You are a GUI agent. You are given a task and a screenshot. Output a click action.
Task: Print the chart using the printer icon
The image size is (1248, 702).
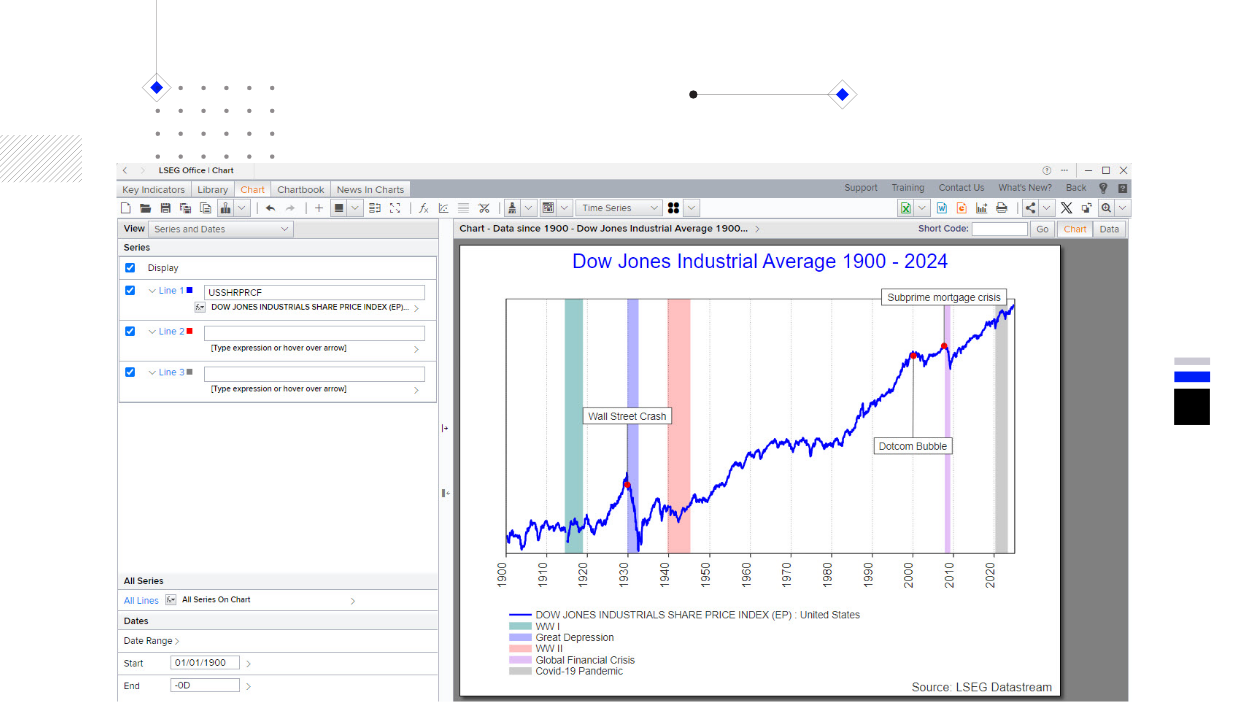1001,208
